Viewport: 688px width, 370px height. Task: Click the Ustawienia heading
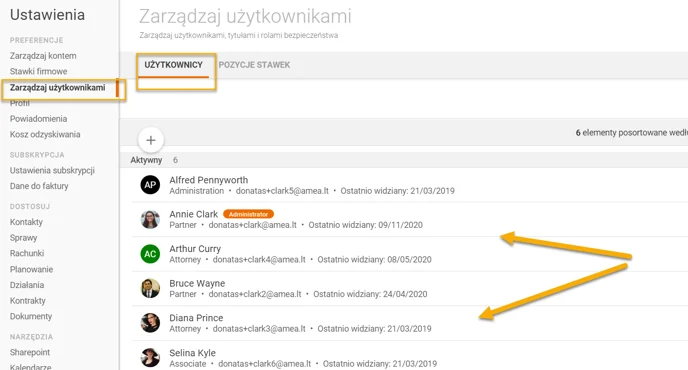47,15
